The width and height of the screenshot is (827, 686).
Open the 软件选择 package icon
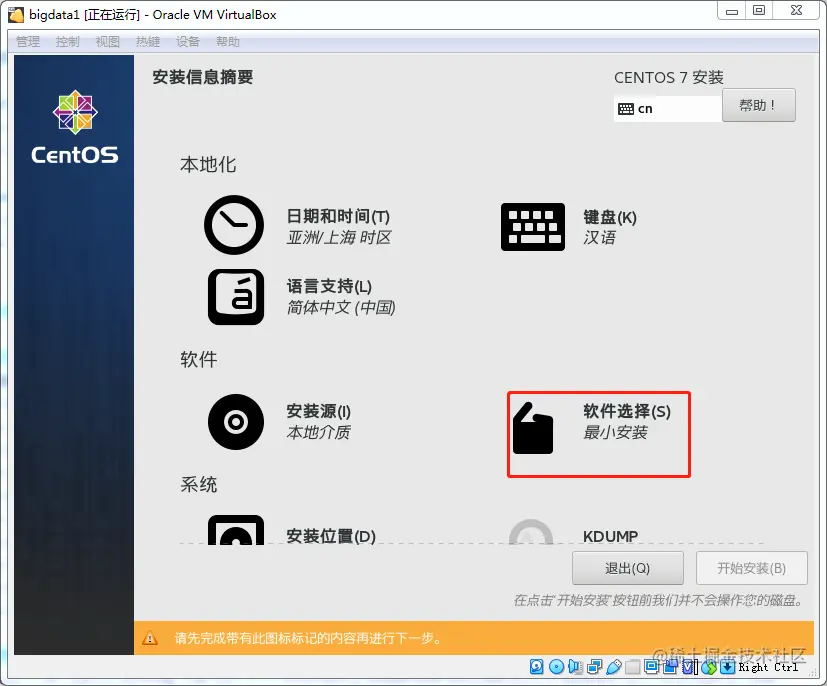click(x=533, y=428)
